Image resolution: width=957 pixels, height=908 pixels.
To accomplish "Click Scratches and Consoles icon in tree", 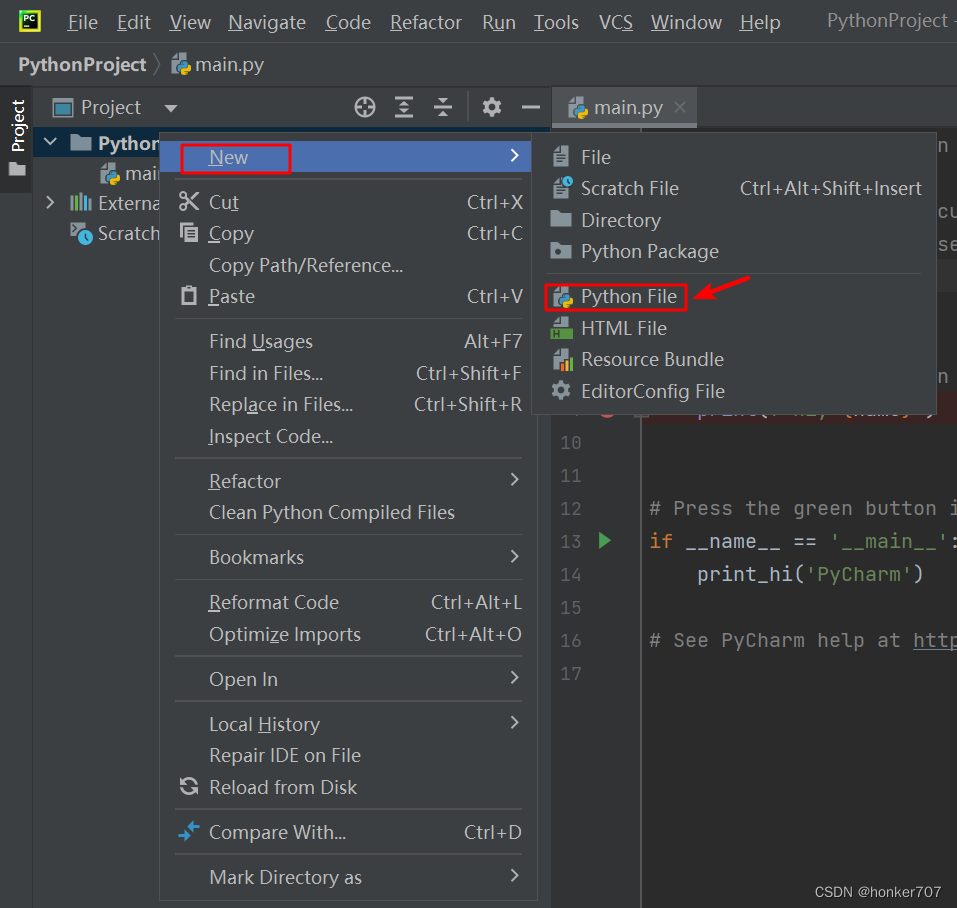I will tap(81, 233).
